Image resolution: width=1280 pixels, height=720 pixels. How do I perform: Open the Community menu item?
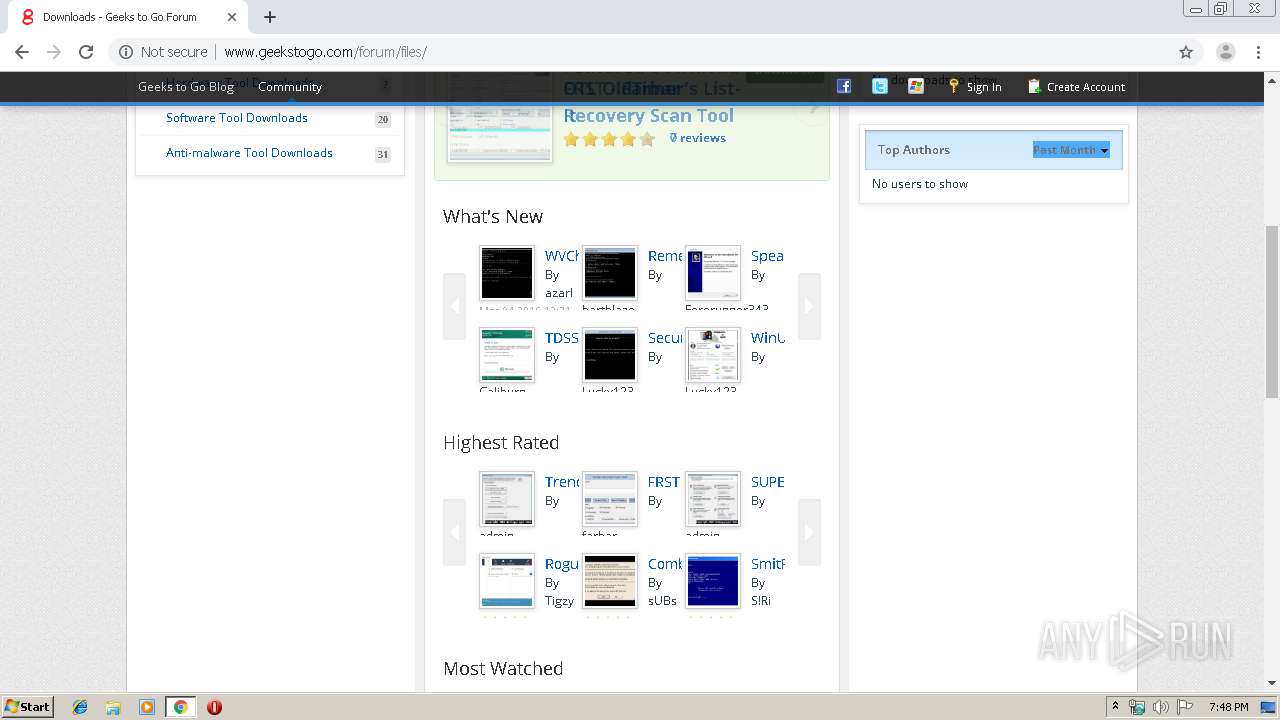click(290, 87)
